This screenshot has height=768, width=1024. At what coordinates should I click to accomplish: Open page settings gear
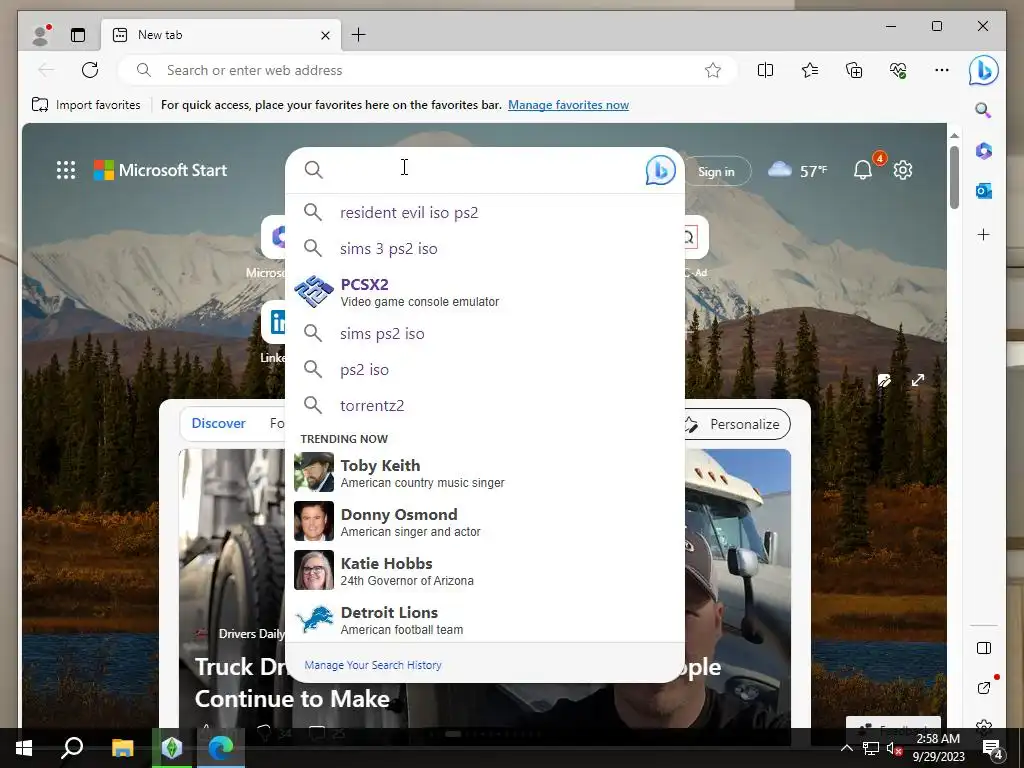[903, 170]
